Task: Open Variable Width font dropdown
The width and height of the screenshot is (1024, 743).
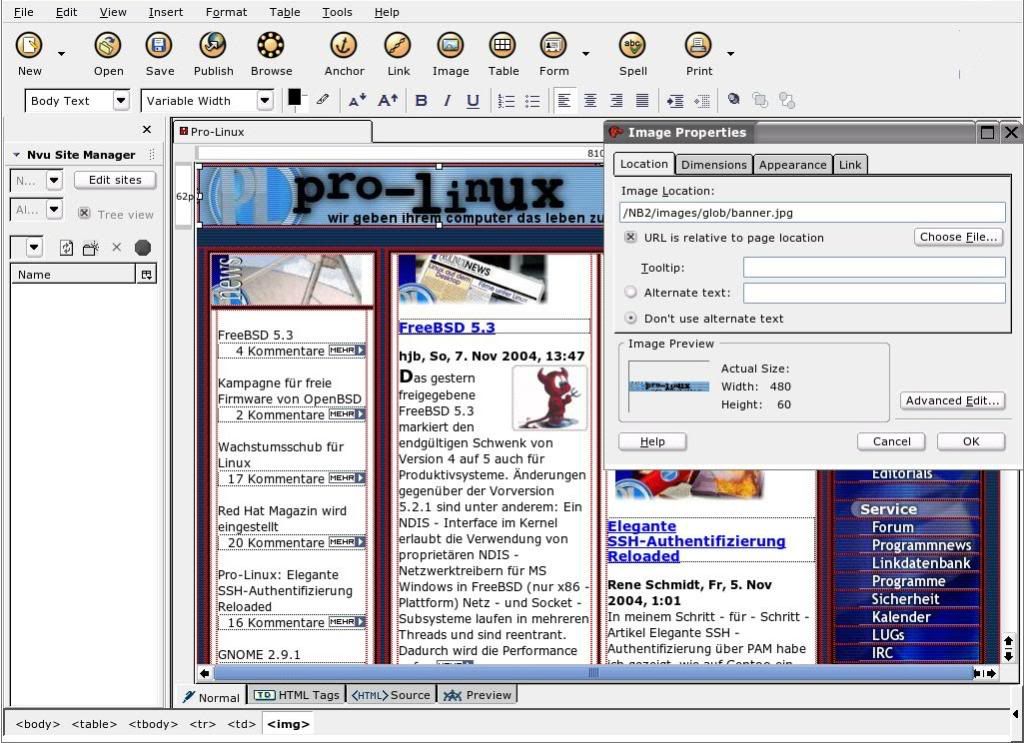Action: (264, 101)
